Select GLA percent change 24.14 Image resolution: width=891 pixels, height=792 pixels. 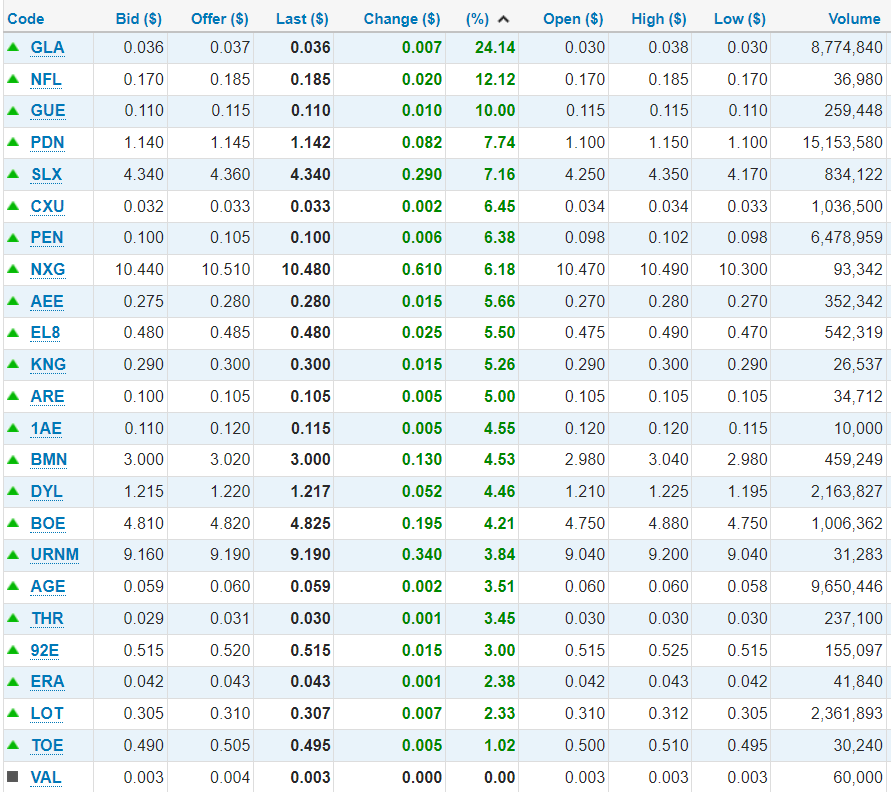pyautogui.click(x=495, y=48)
